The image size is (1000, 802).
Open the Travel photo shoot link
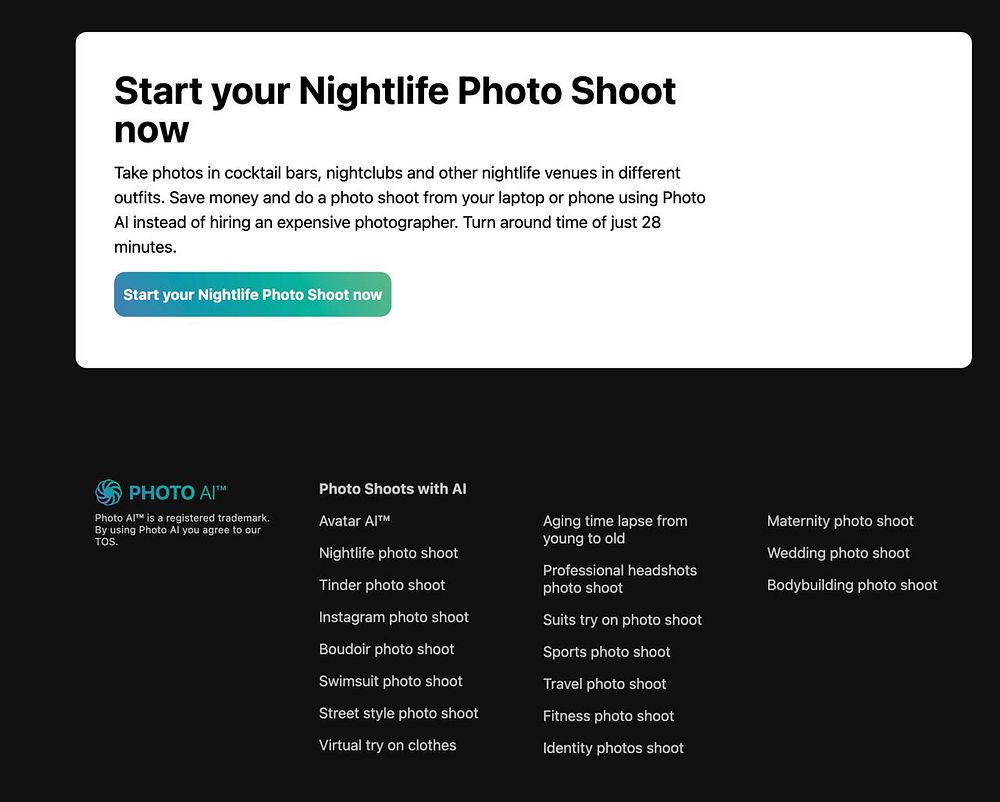605,683
